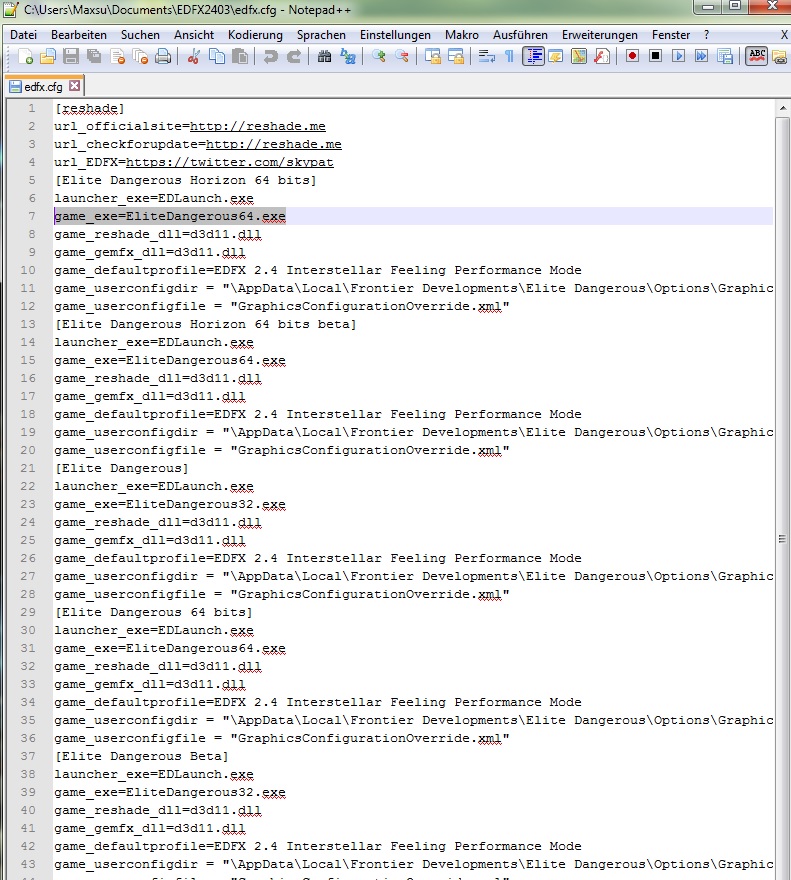Place cursor in game_exe=EliteDangerous64.exe line 7
The image size is (791, 880).
170,216
